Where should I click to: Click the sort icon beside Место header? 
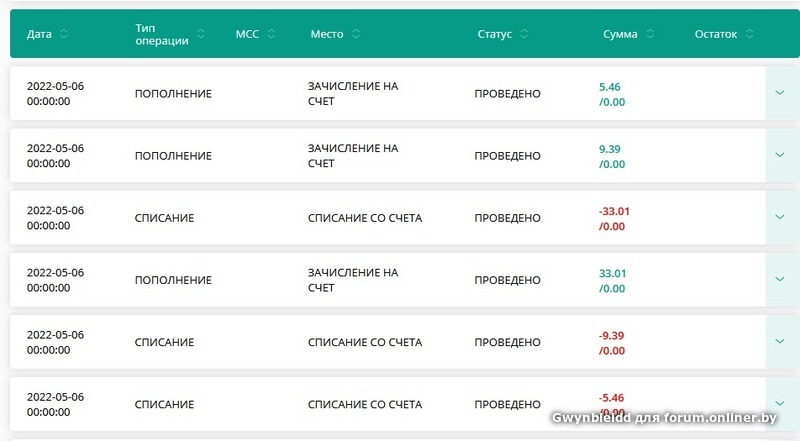pyautogui.click(x=357, y=34)
